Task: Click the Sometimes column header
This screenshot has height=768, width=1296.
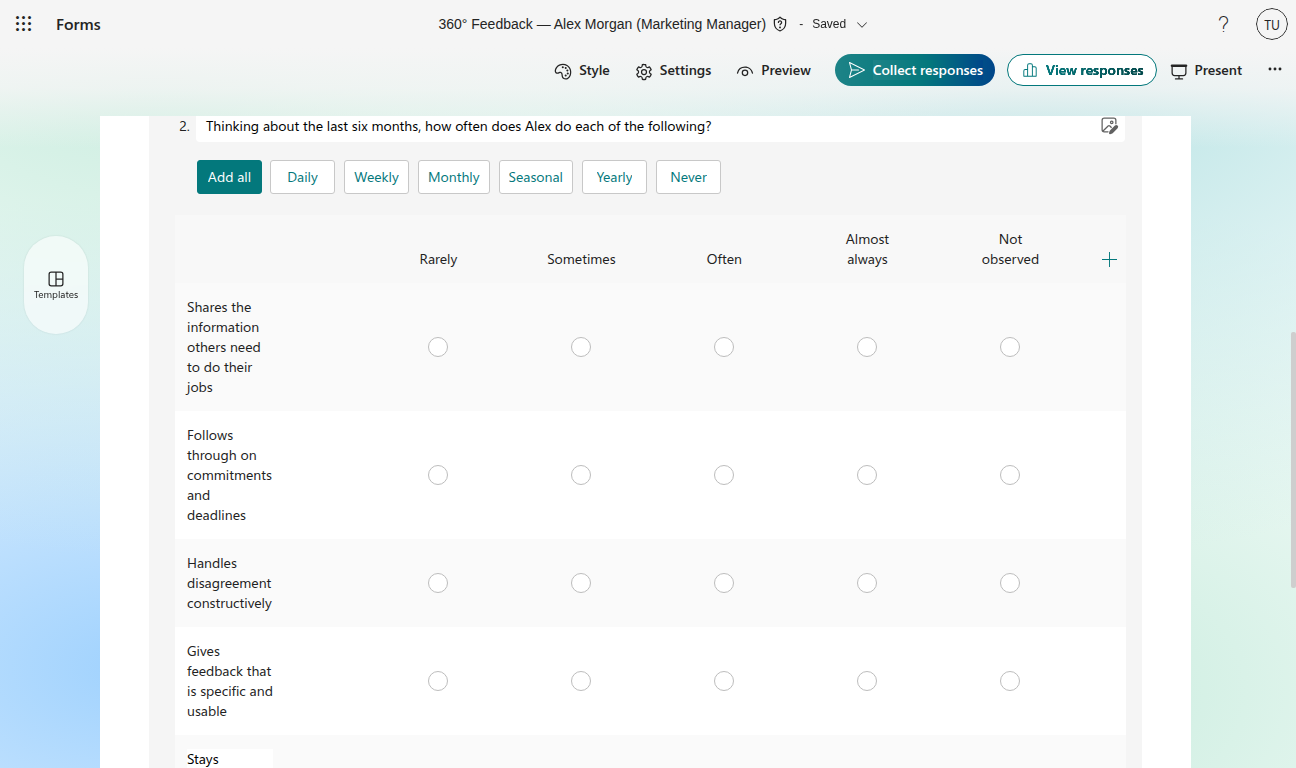Action: [581, 260]
